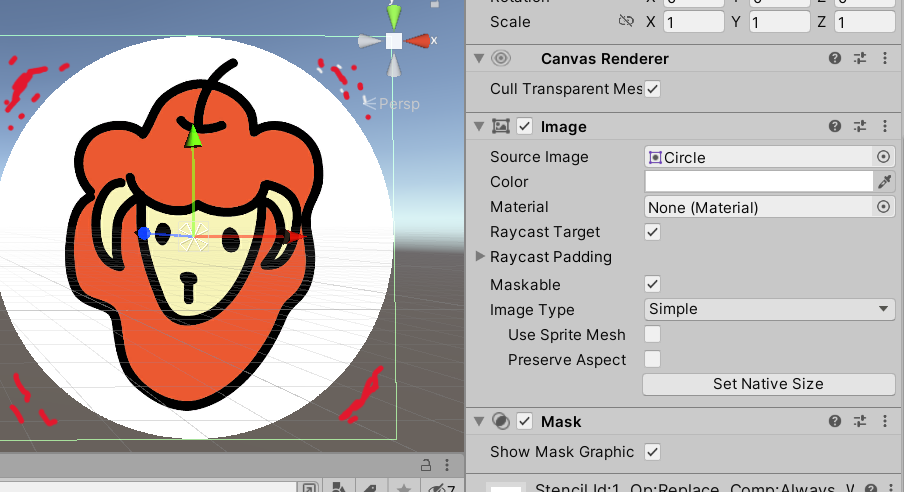The width and height of the screenshot is (904, 492).
Task: Click the None (Material) field
Action: (x=759, y=207)
